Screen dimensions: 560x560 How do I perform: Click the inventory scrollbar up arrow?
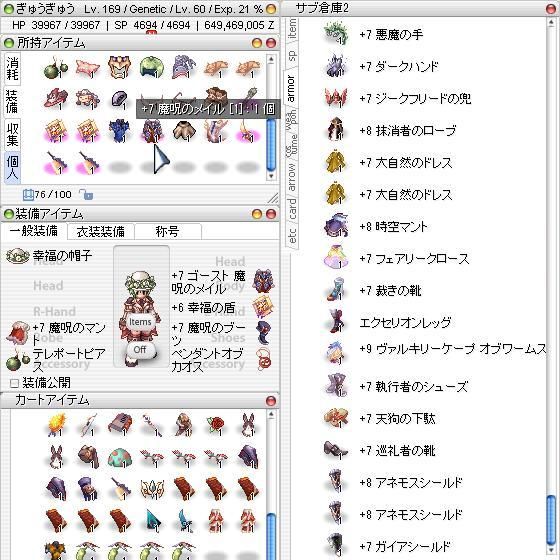[x=271, y=59]
